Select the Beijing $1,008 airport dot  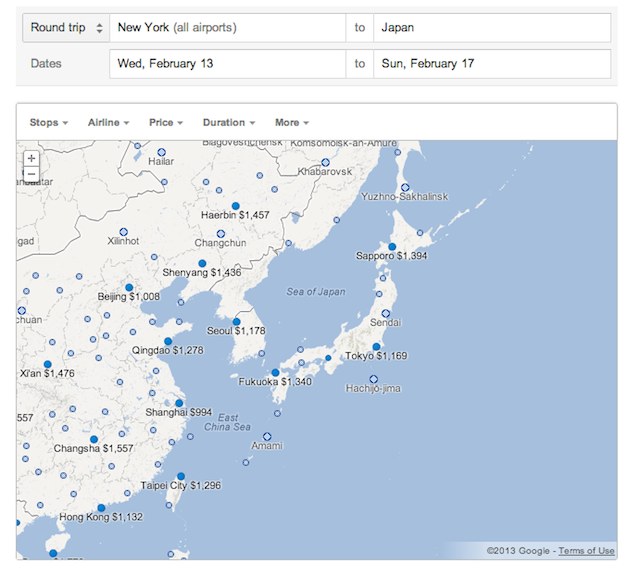[129, 287]
